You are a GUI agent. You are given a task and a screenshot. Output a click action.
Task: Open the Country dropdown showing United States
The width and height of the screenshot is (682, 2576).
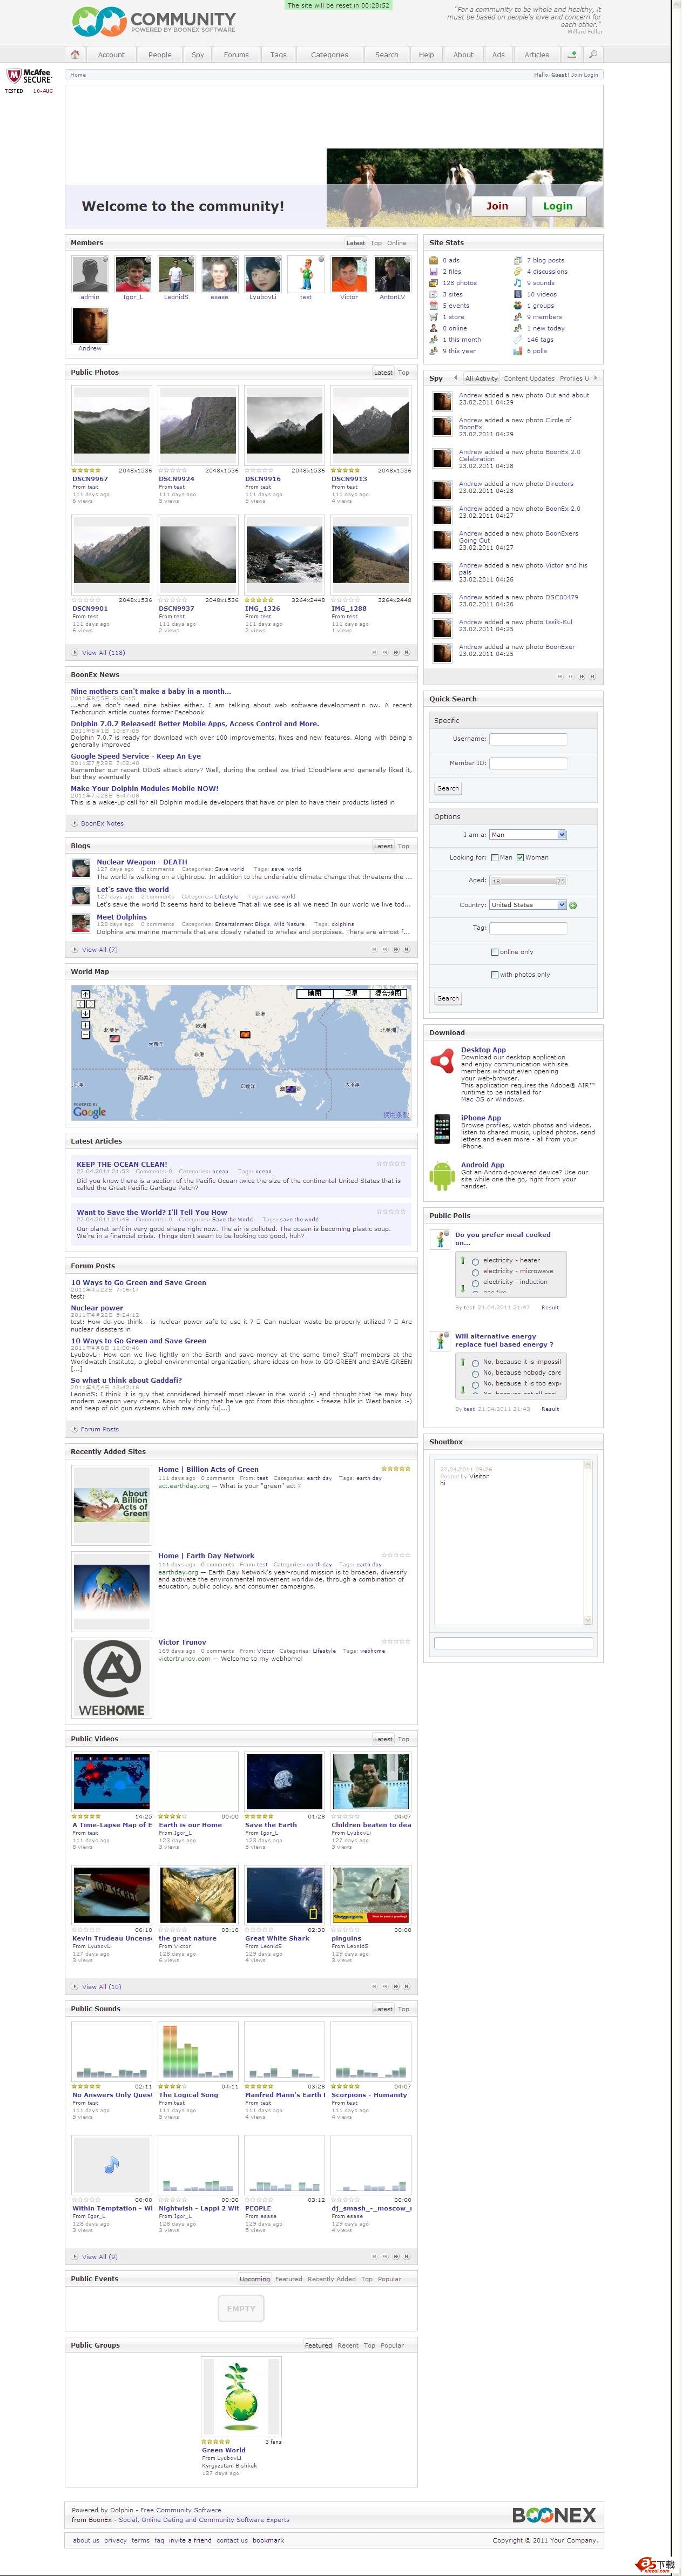(527, 905)
